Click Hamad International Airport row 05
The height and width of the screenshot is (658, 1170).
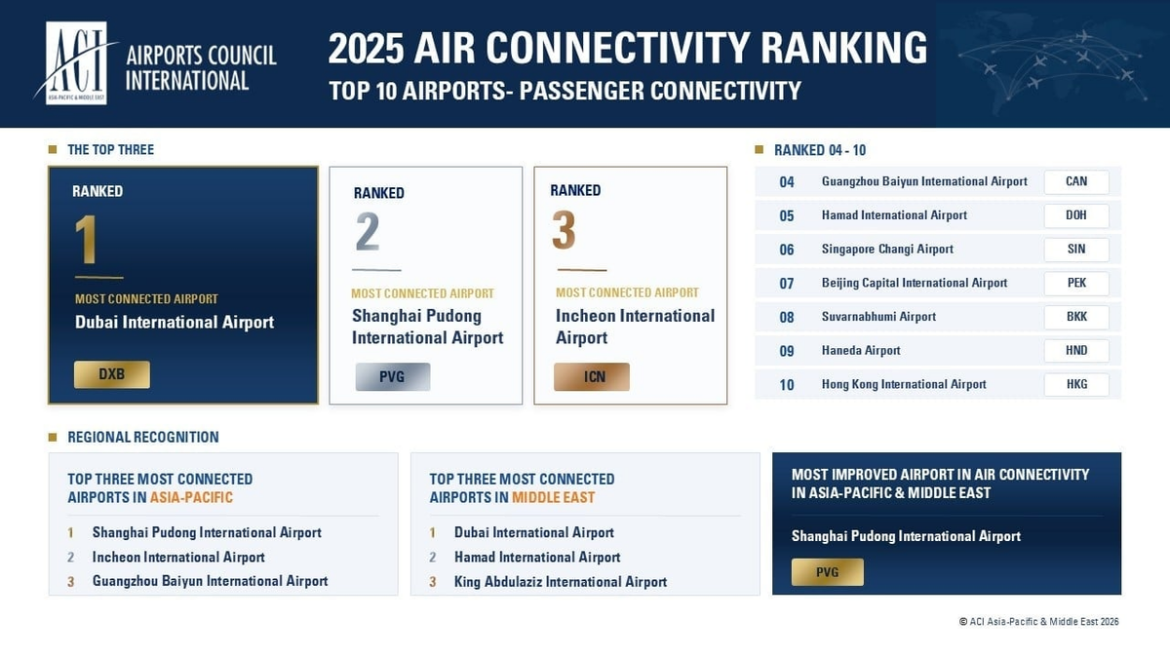pos(937,216)
